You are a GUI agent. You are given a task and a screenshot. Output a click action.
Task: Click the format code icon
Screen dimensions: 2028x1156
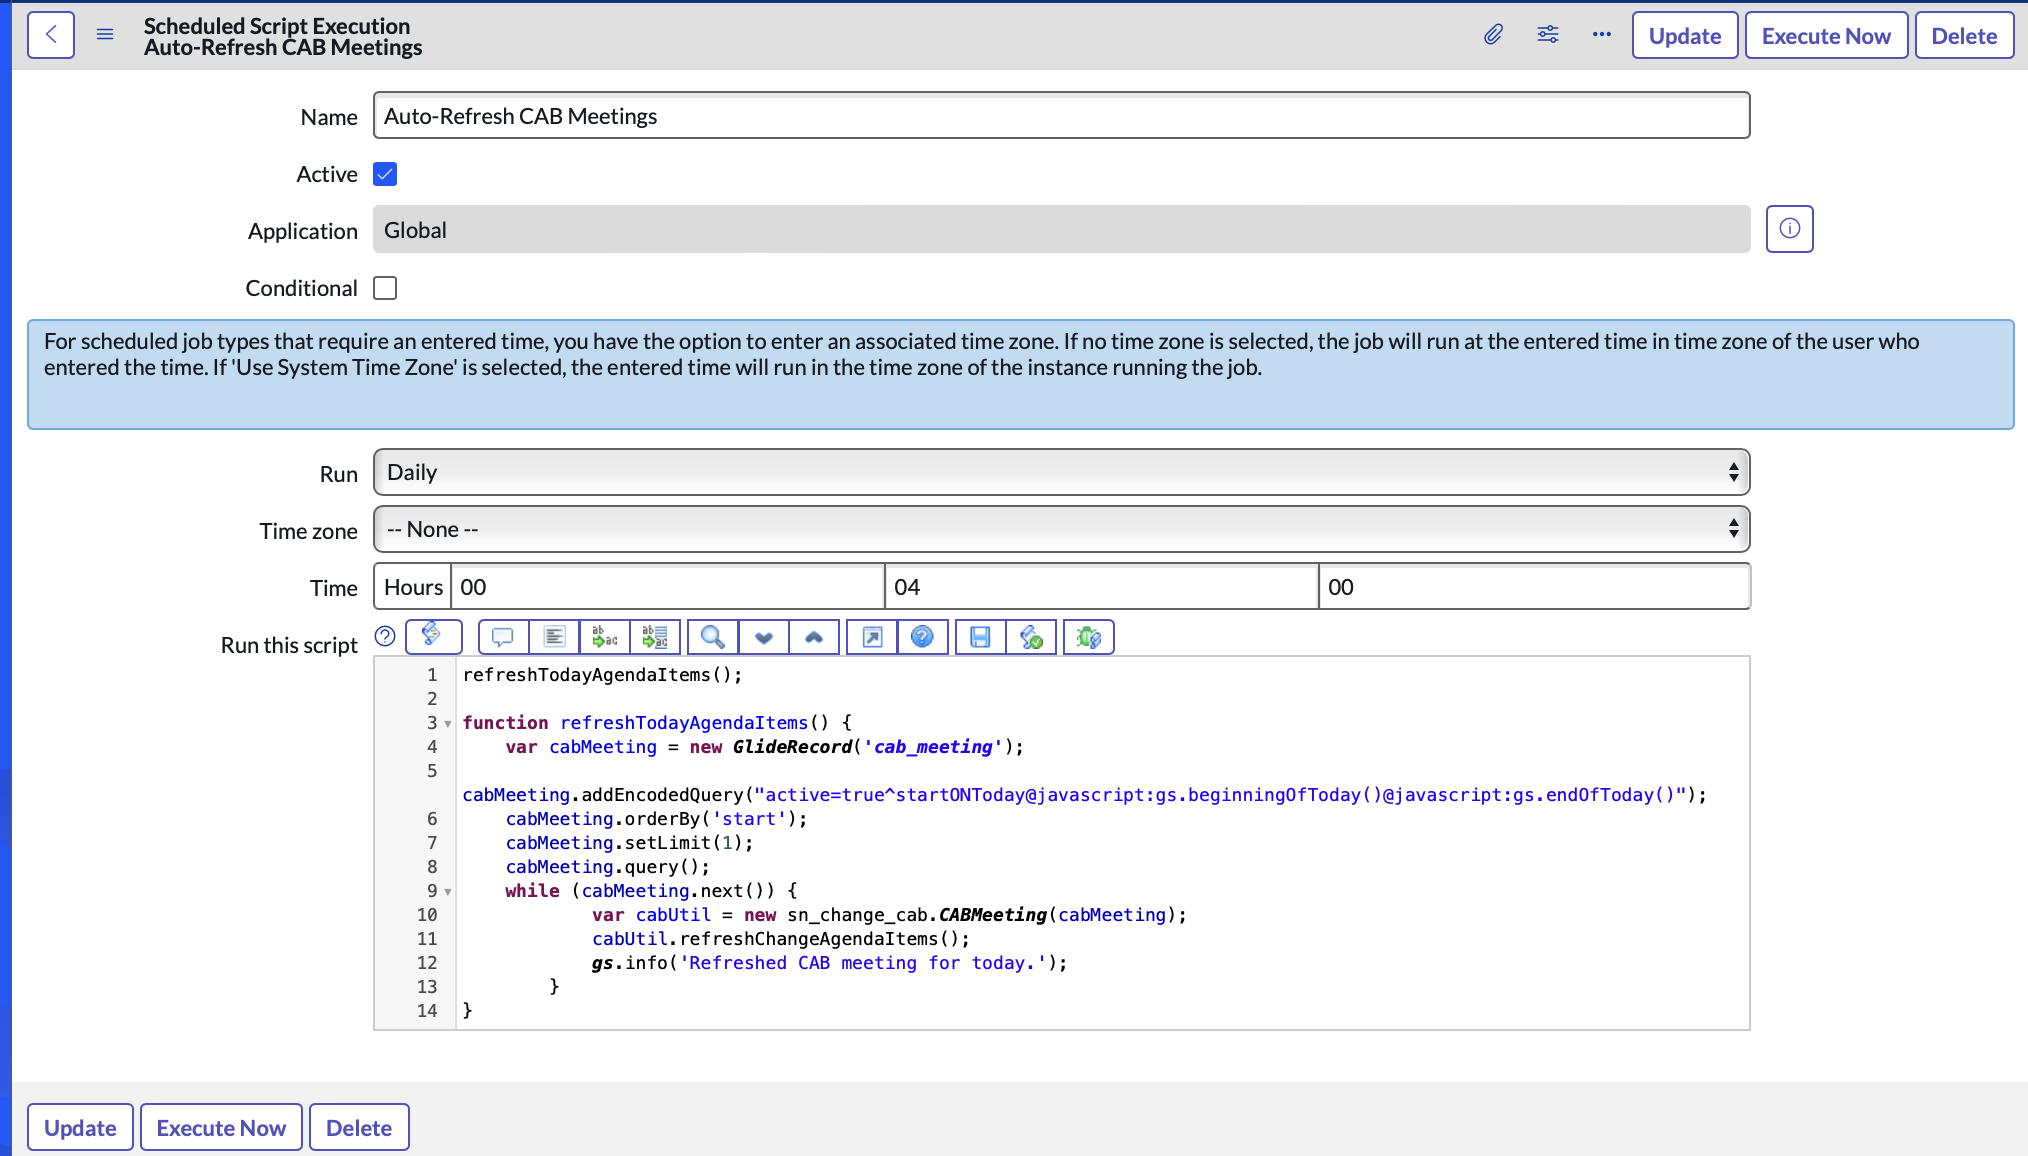tap(554, 637)
